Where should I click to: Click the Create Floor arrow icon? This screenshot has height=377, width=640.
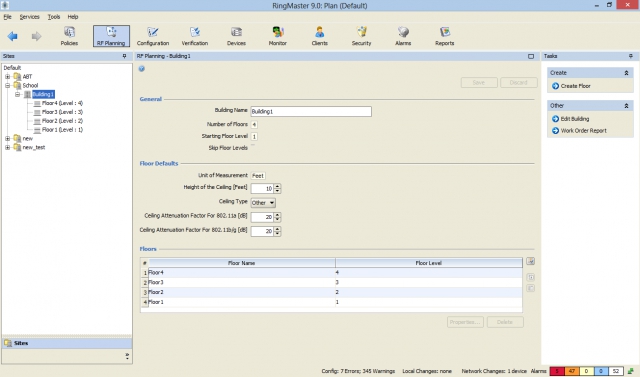556,86
